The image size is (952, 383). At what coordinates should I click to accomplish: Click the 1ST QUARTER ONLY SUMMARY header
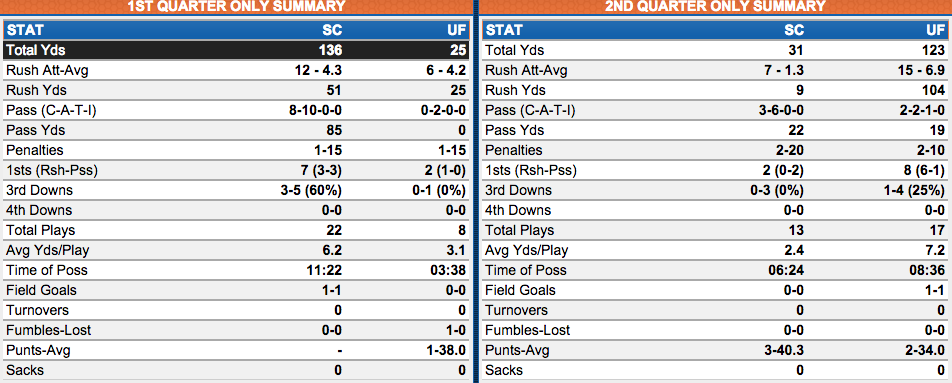click(x=236, y=7)
